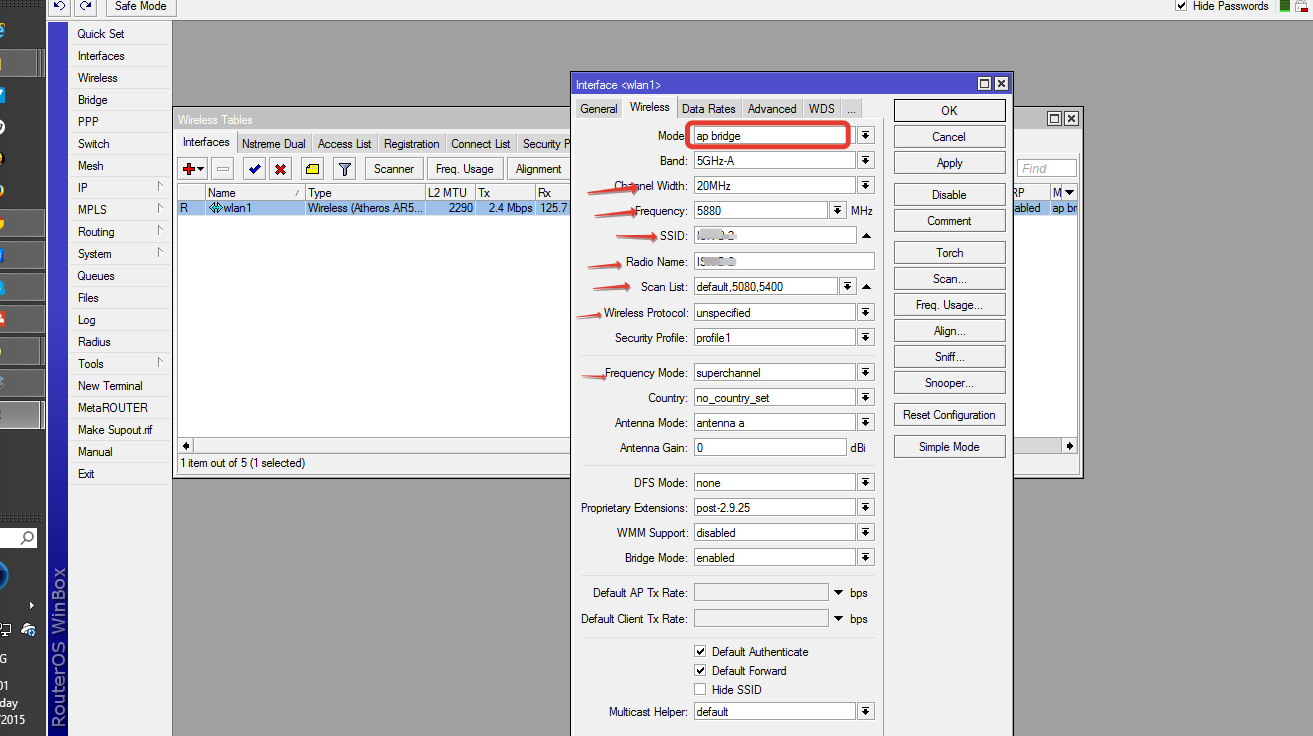This screenshot has height=736, width=1313.
Task: Open Bridge in the sidebar menu
Action: point(93,100)
